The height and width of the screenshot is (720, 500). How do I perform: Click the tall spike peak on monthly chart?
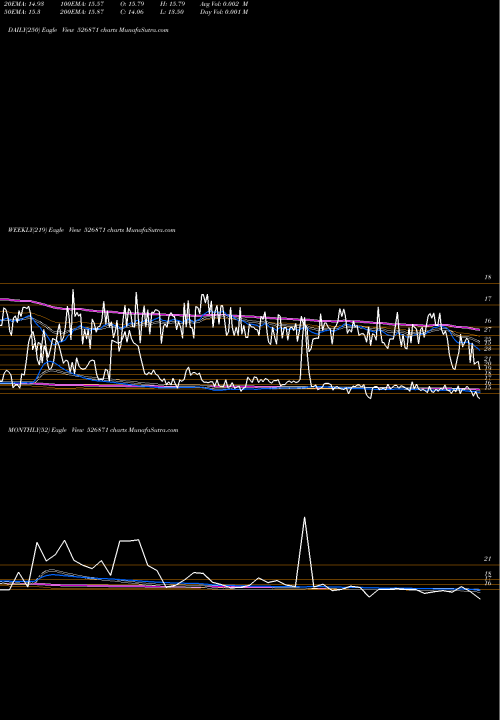click(x=304, y=518)
